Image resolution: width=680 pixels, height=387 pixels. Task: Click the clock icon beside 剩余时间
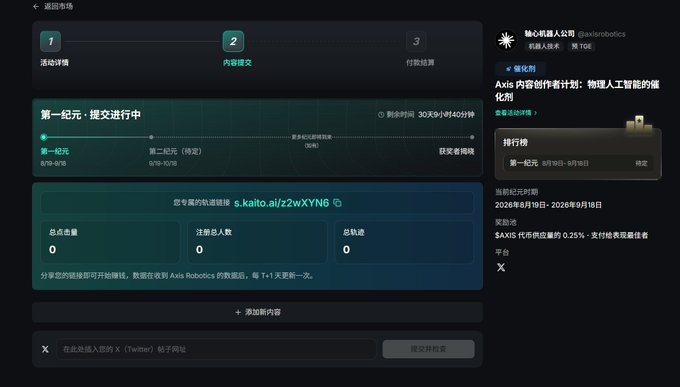[381, 115]
